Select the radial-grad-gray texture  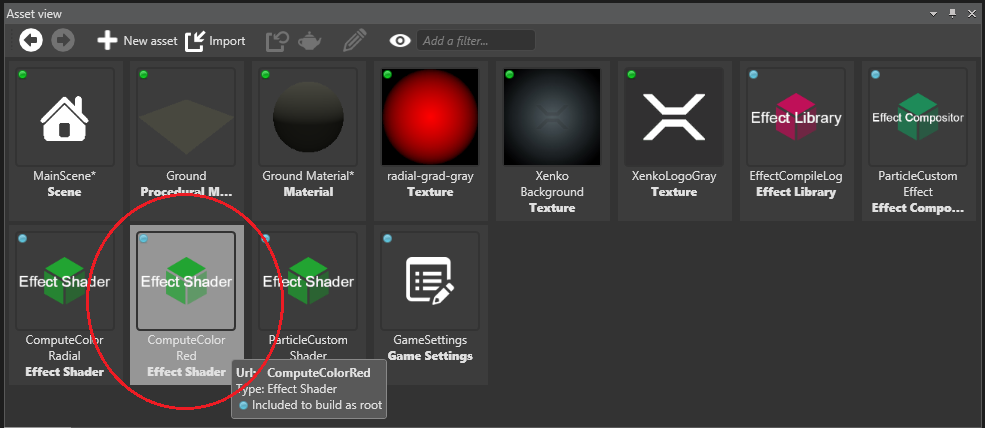tap(430, 118)
